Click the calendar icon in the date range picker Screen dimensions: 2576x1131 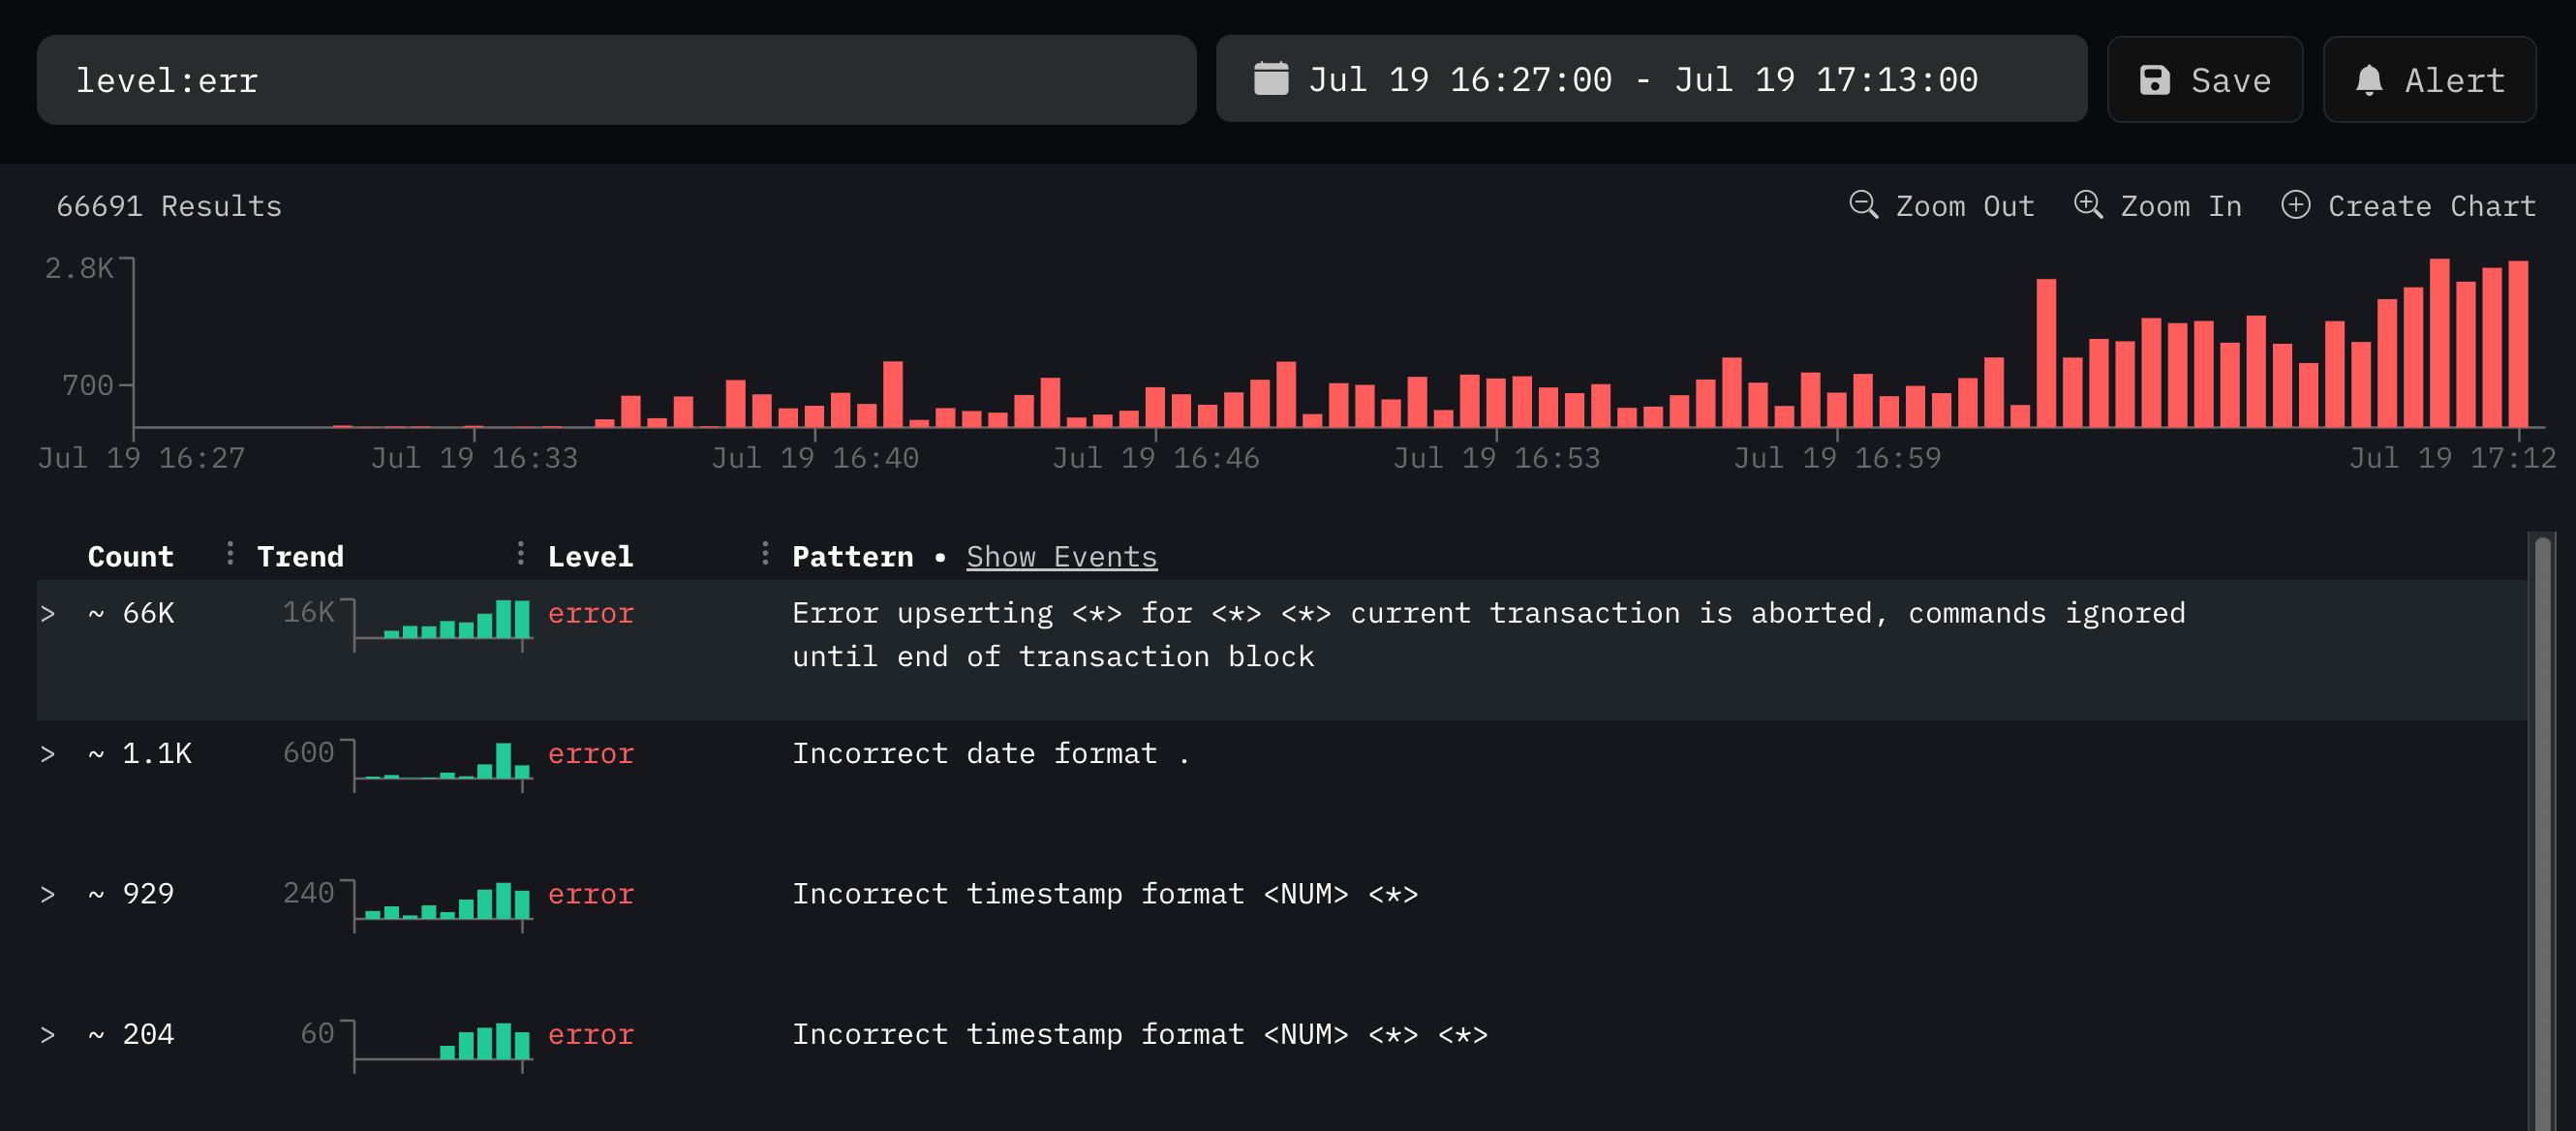coord(1272,79)
